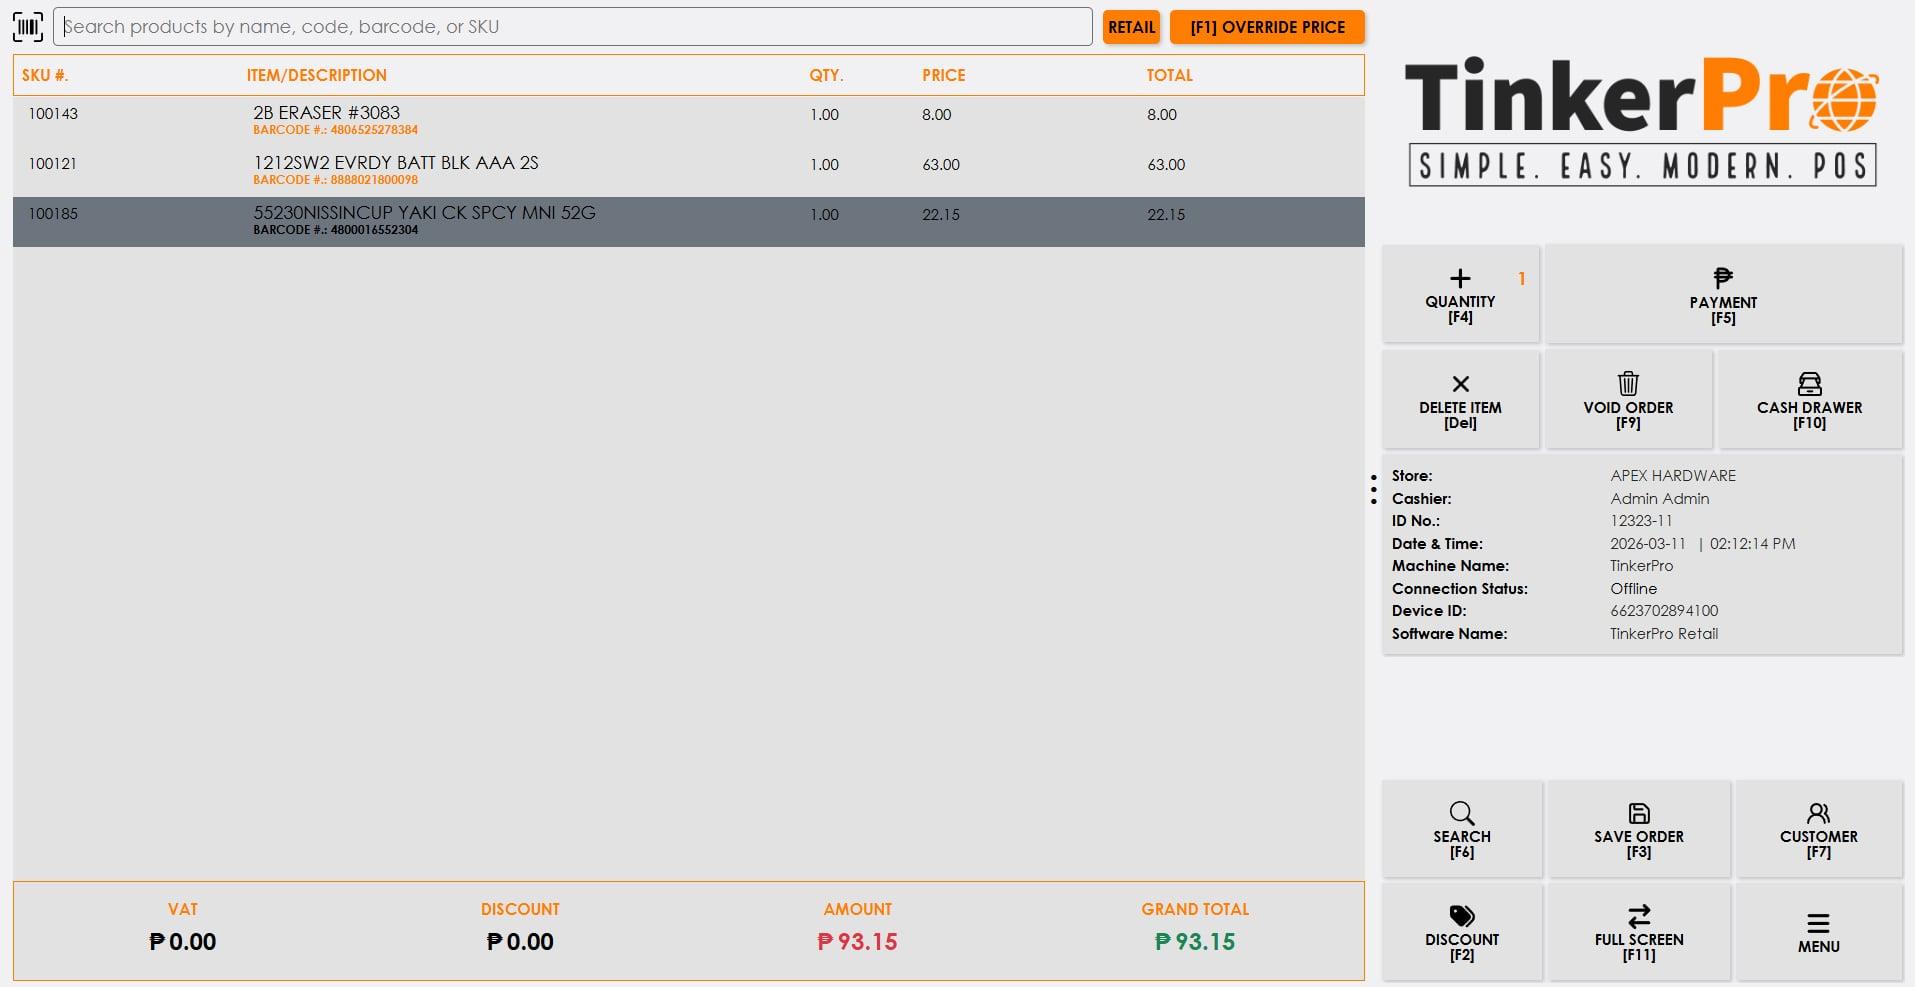The height and width of the screenshot is (987, 1915).
Task: Open the Cash Drawer icon [F10]
Action: pos(1808,384)
